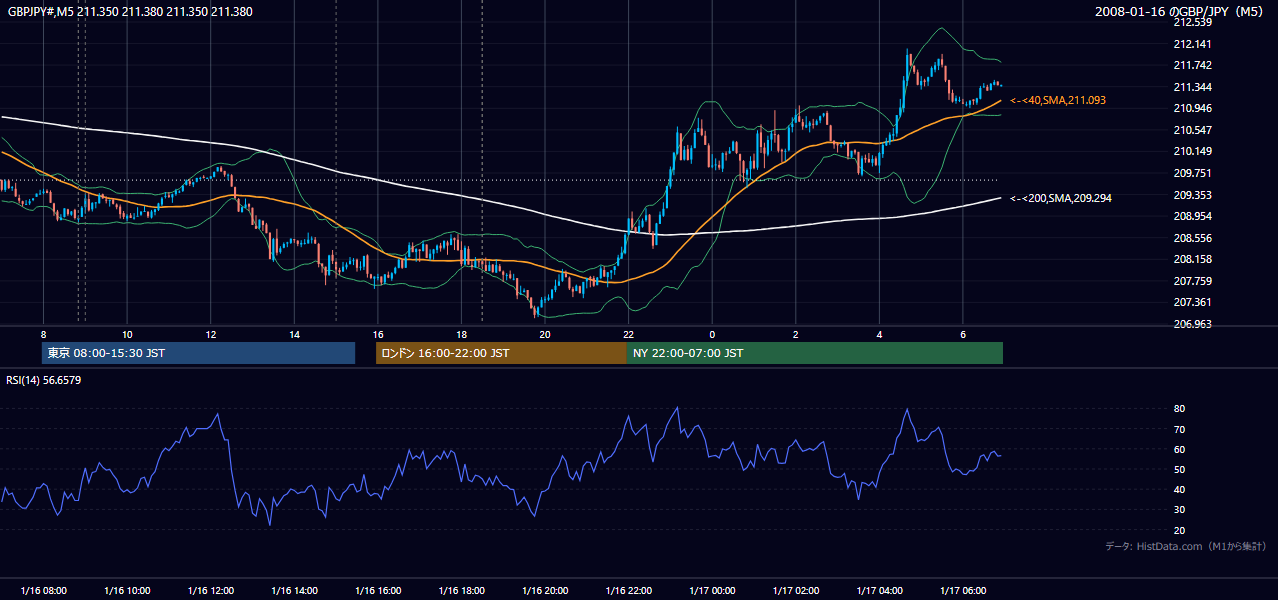Click hour tick 10 under price chart
1278x600 pixels.
click(127, 334)
